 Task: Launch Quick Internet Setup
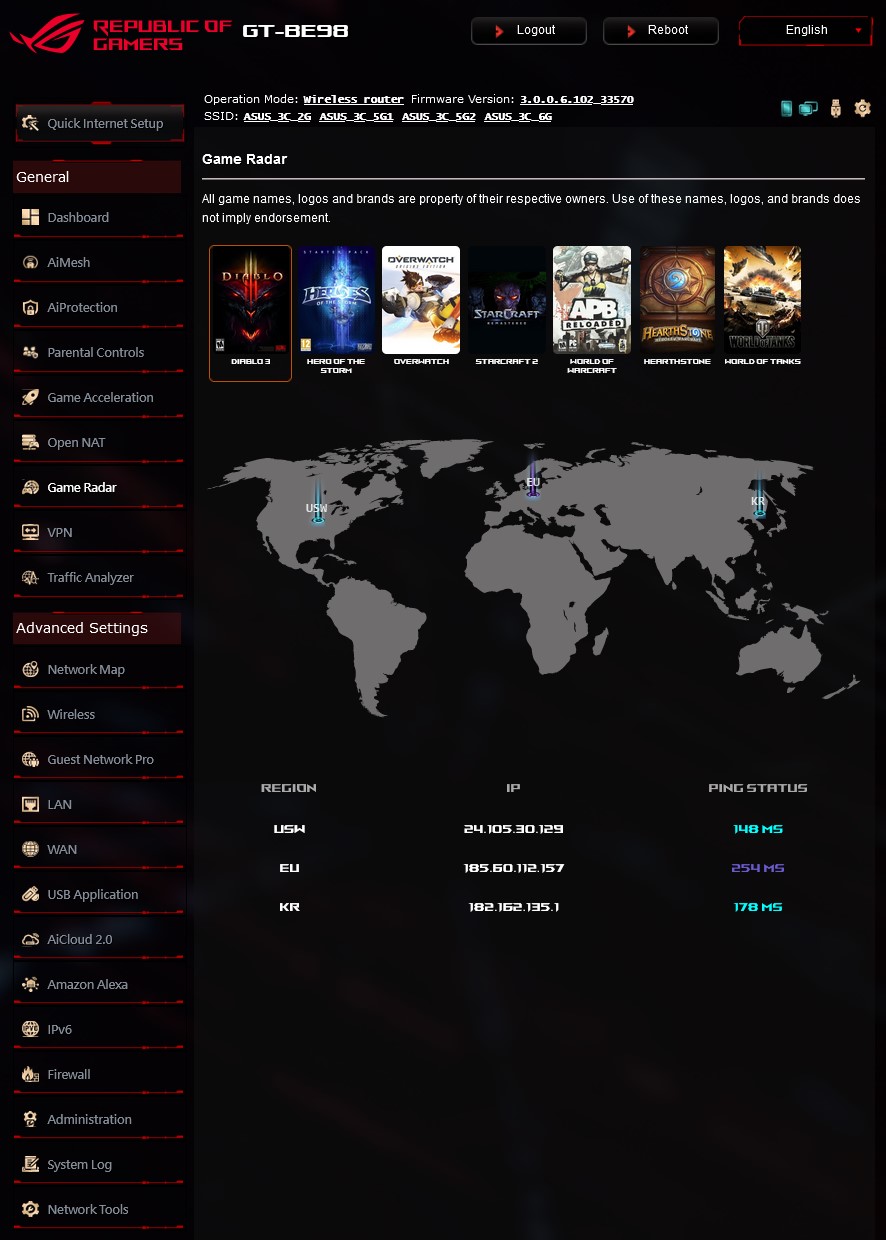click(x=100, y=124)
